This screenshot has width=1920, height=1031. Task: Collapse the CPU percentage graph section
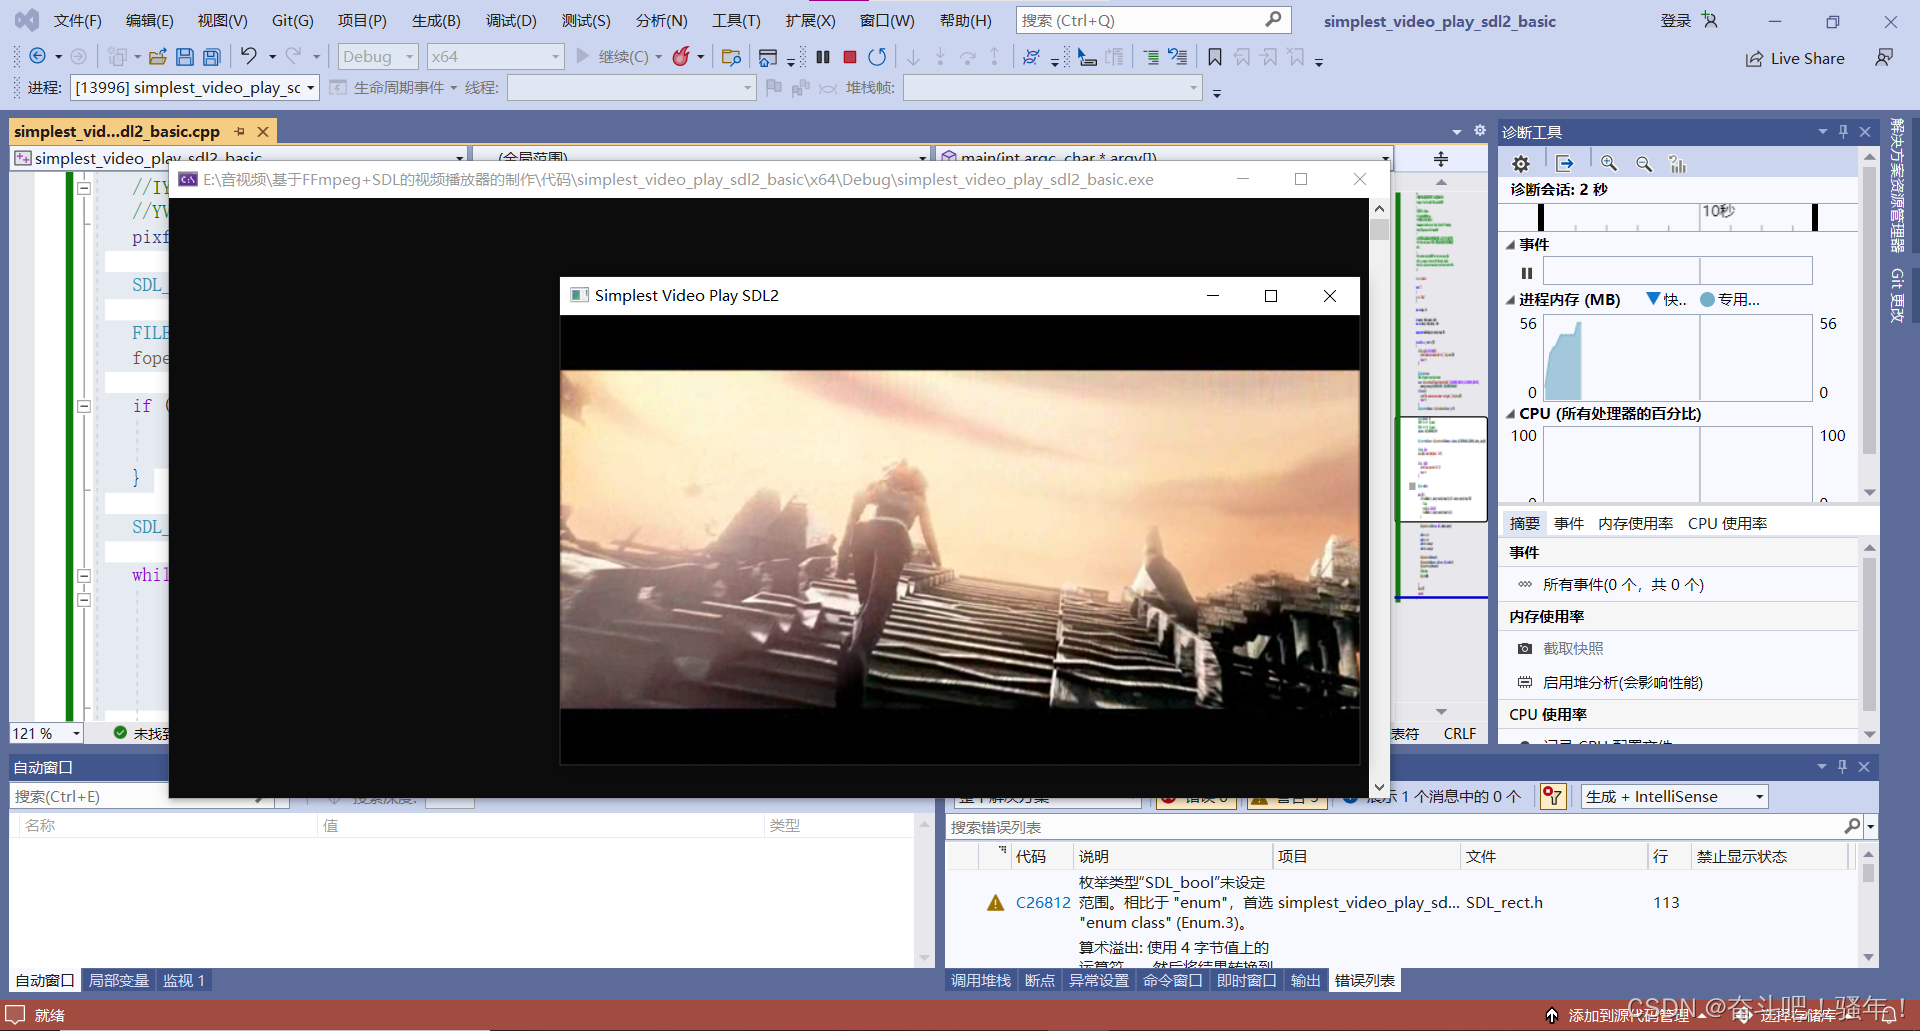pyautogui.click(x=1510, y=414)
